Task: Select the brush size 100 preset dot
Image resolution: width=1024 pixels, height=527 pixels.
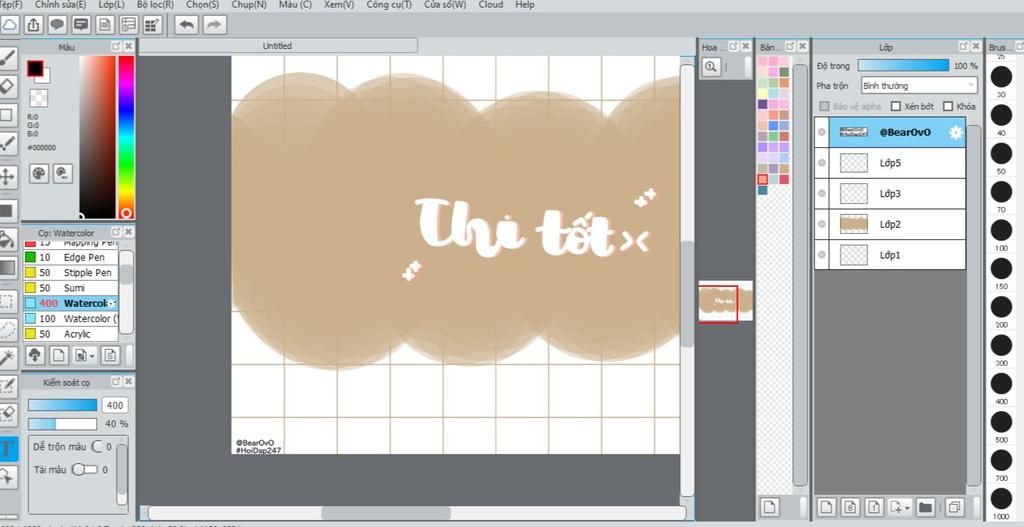Action: point(1001,230)
